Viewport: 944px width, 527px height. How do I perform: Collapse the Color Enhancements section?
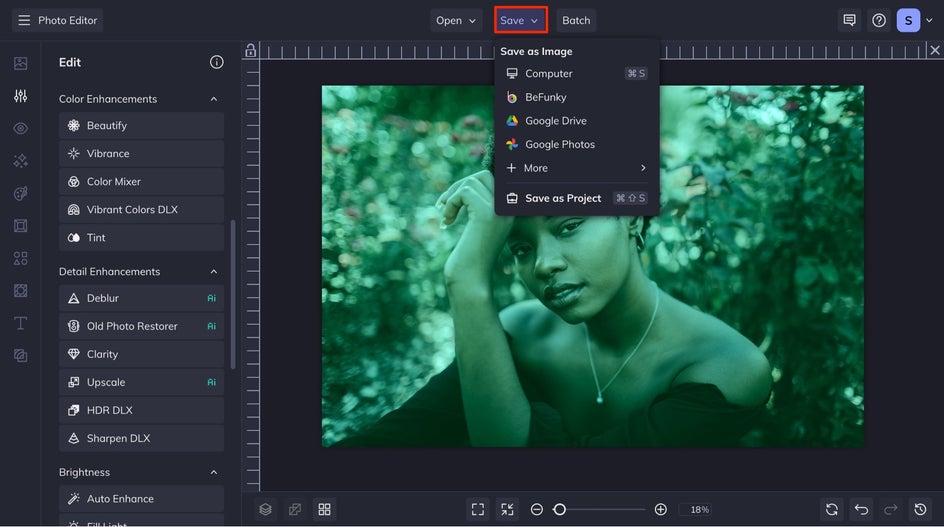[213, 99]
